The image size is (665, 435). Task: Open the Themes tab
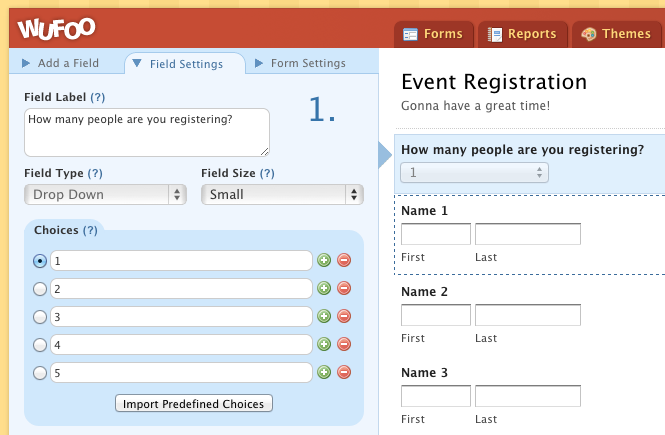point(617,34)
